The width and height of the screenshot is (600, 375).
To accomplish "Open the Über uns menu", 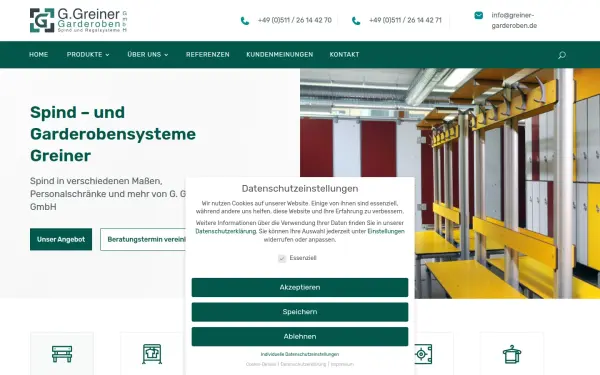I will (144, 54).
